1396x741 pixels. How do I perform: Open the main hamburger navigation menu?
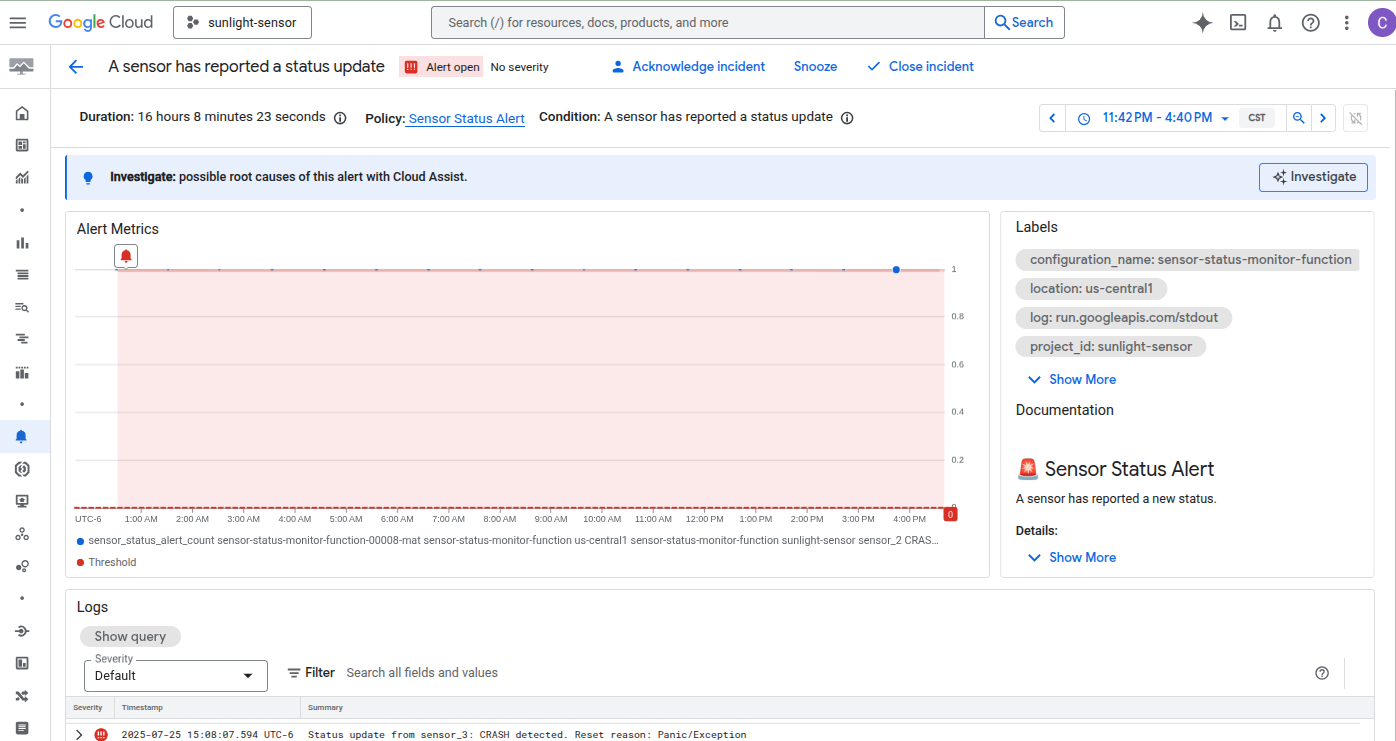pyautogui.click(x=18, y=22)
